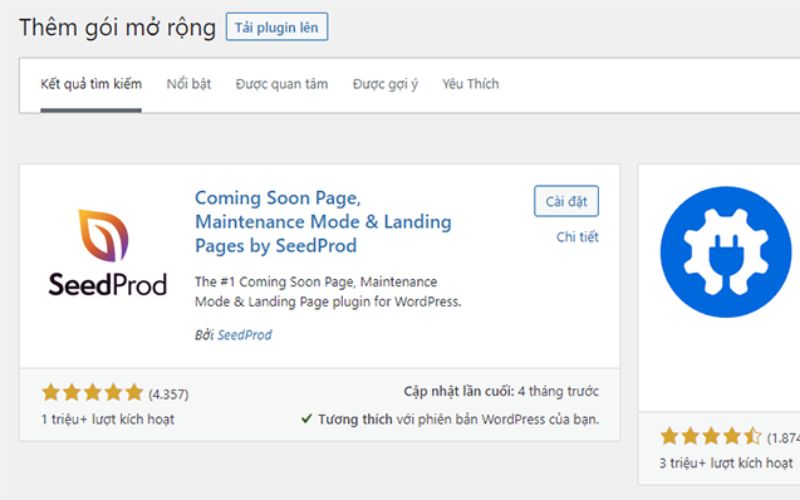
Task: Click the 3 triệu+ lượt kích hoạt text
Action: tap(726, 463)
